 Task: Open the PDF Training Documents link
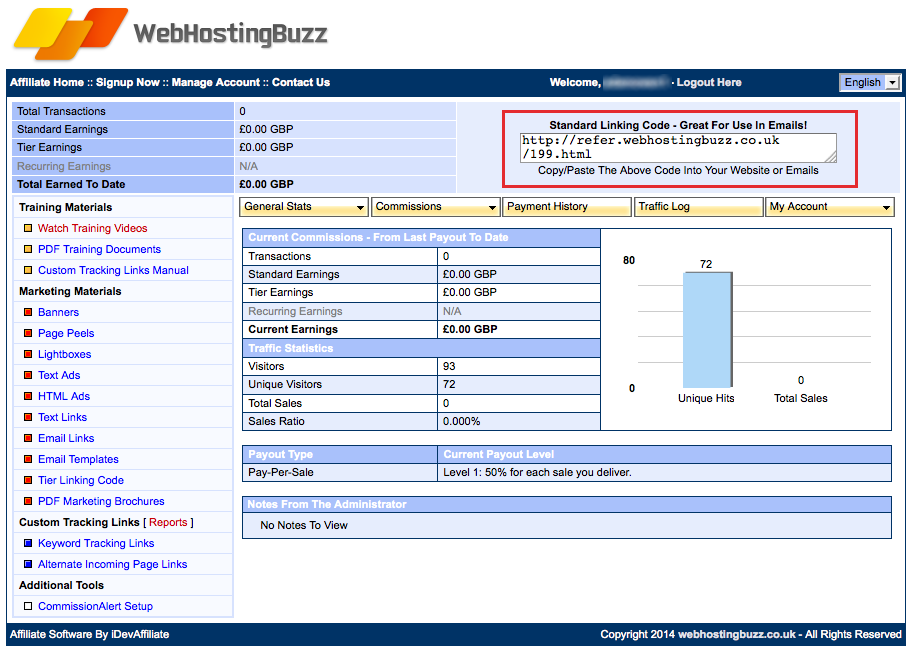99,249
